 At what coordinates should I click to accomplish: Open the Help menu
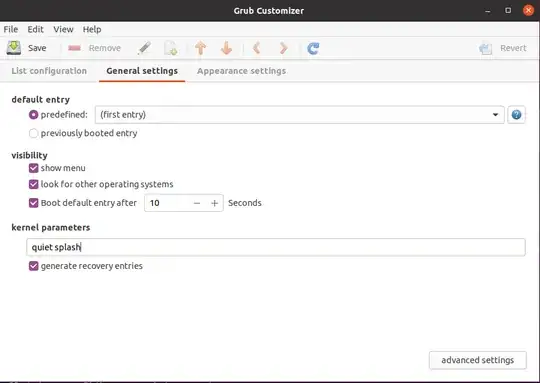click(x=92, y=29)
